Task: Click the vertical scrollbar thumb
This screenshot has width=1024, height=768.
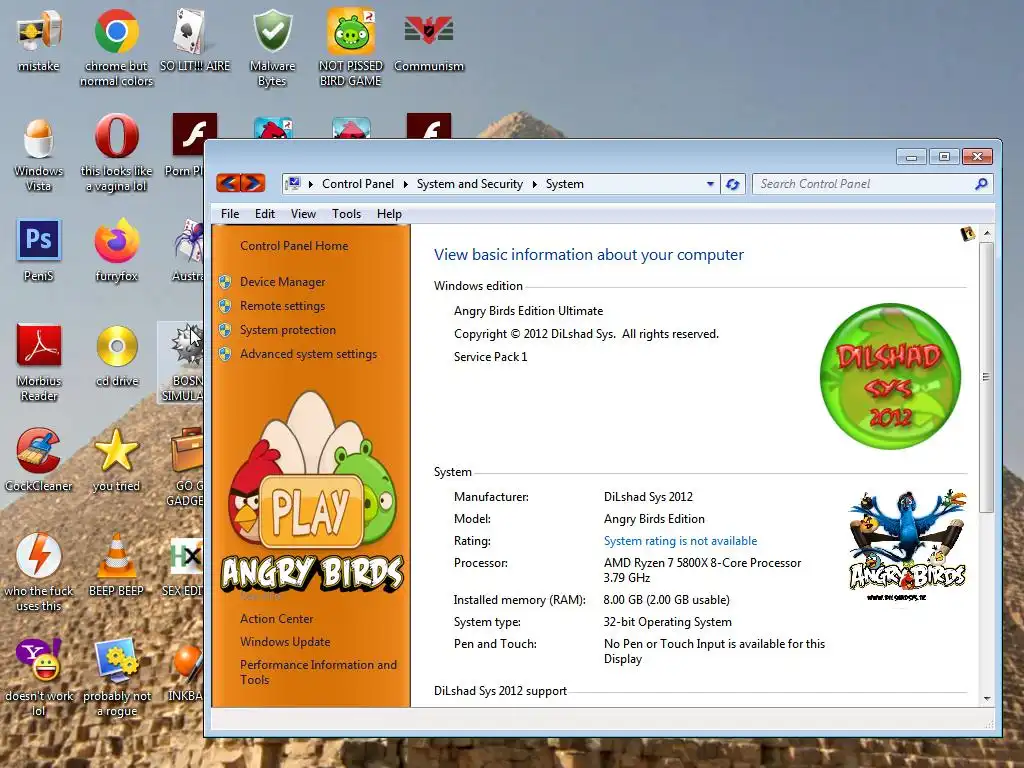Action: (x=987, y=377)
